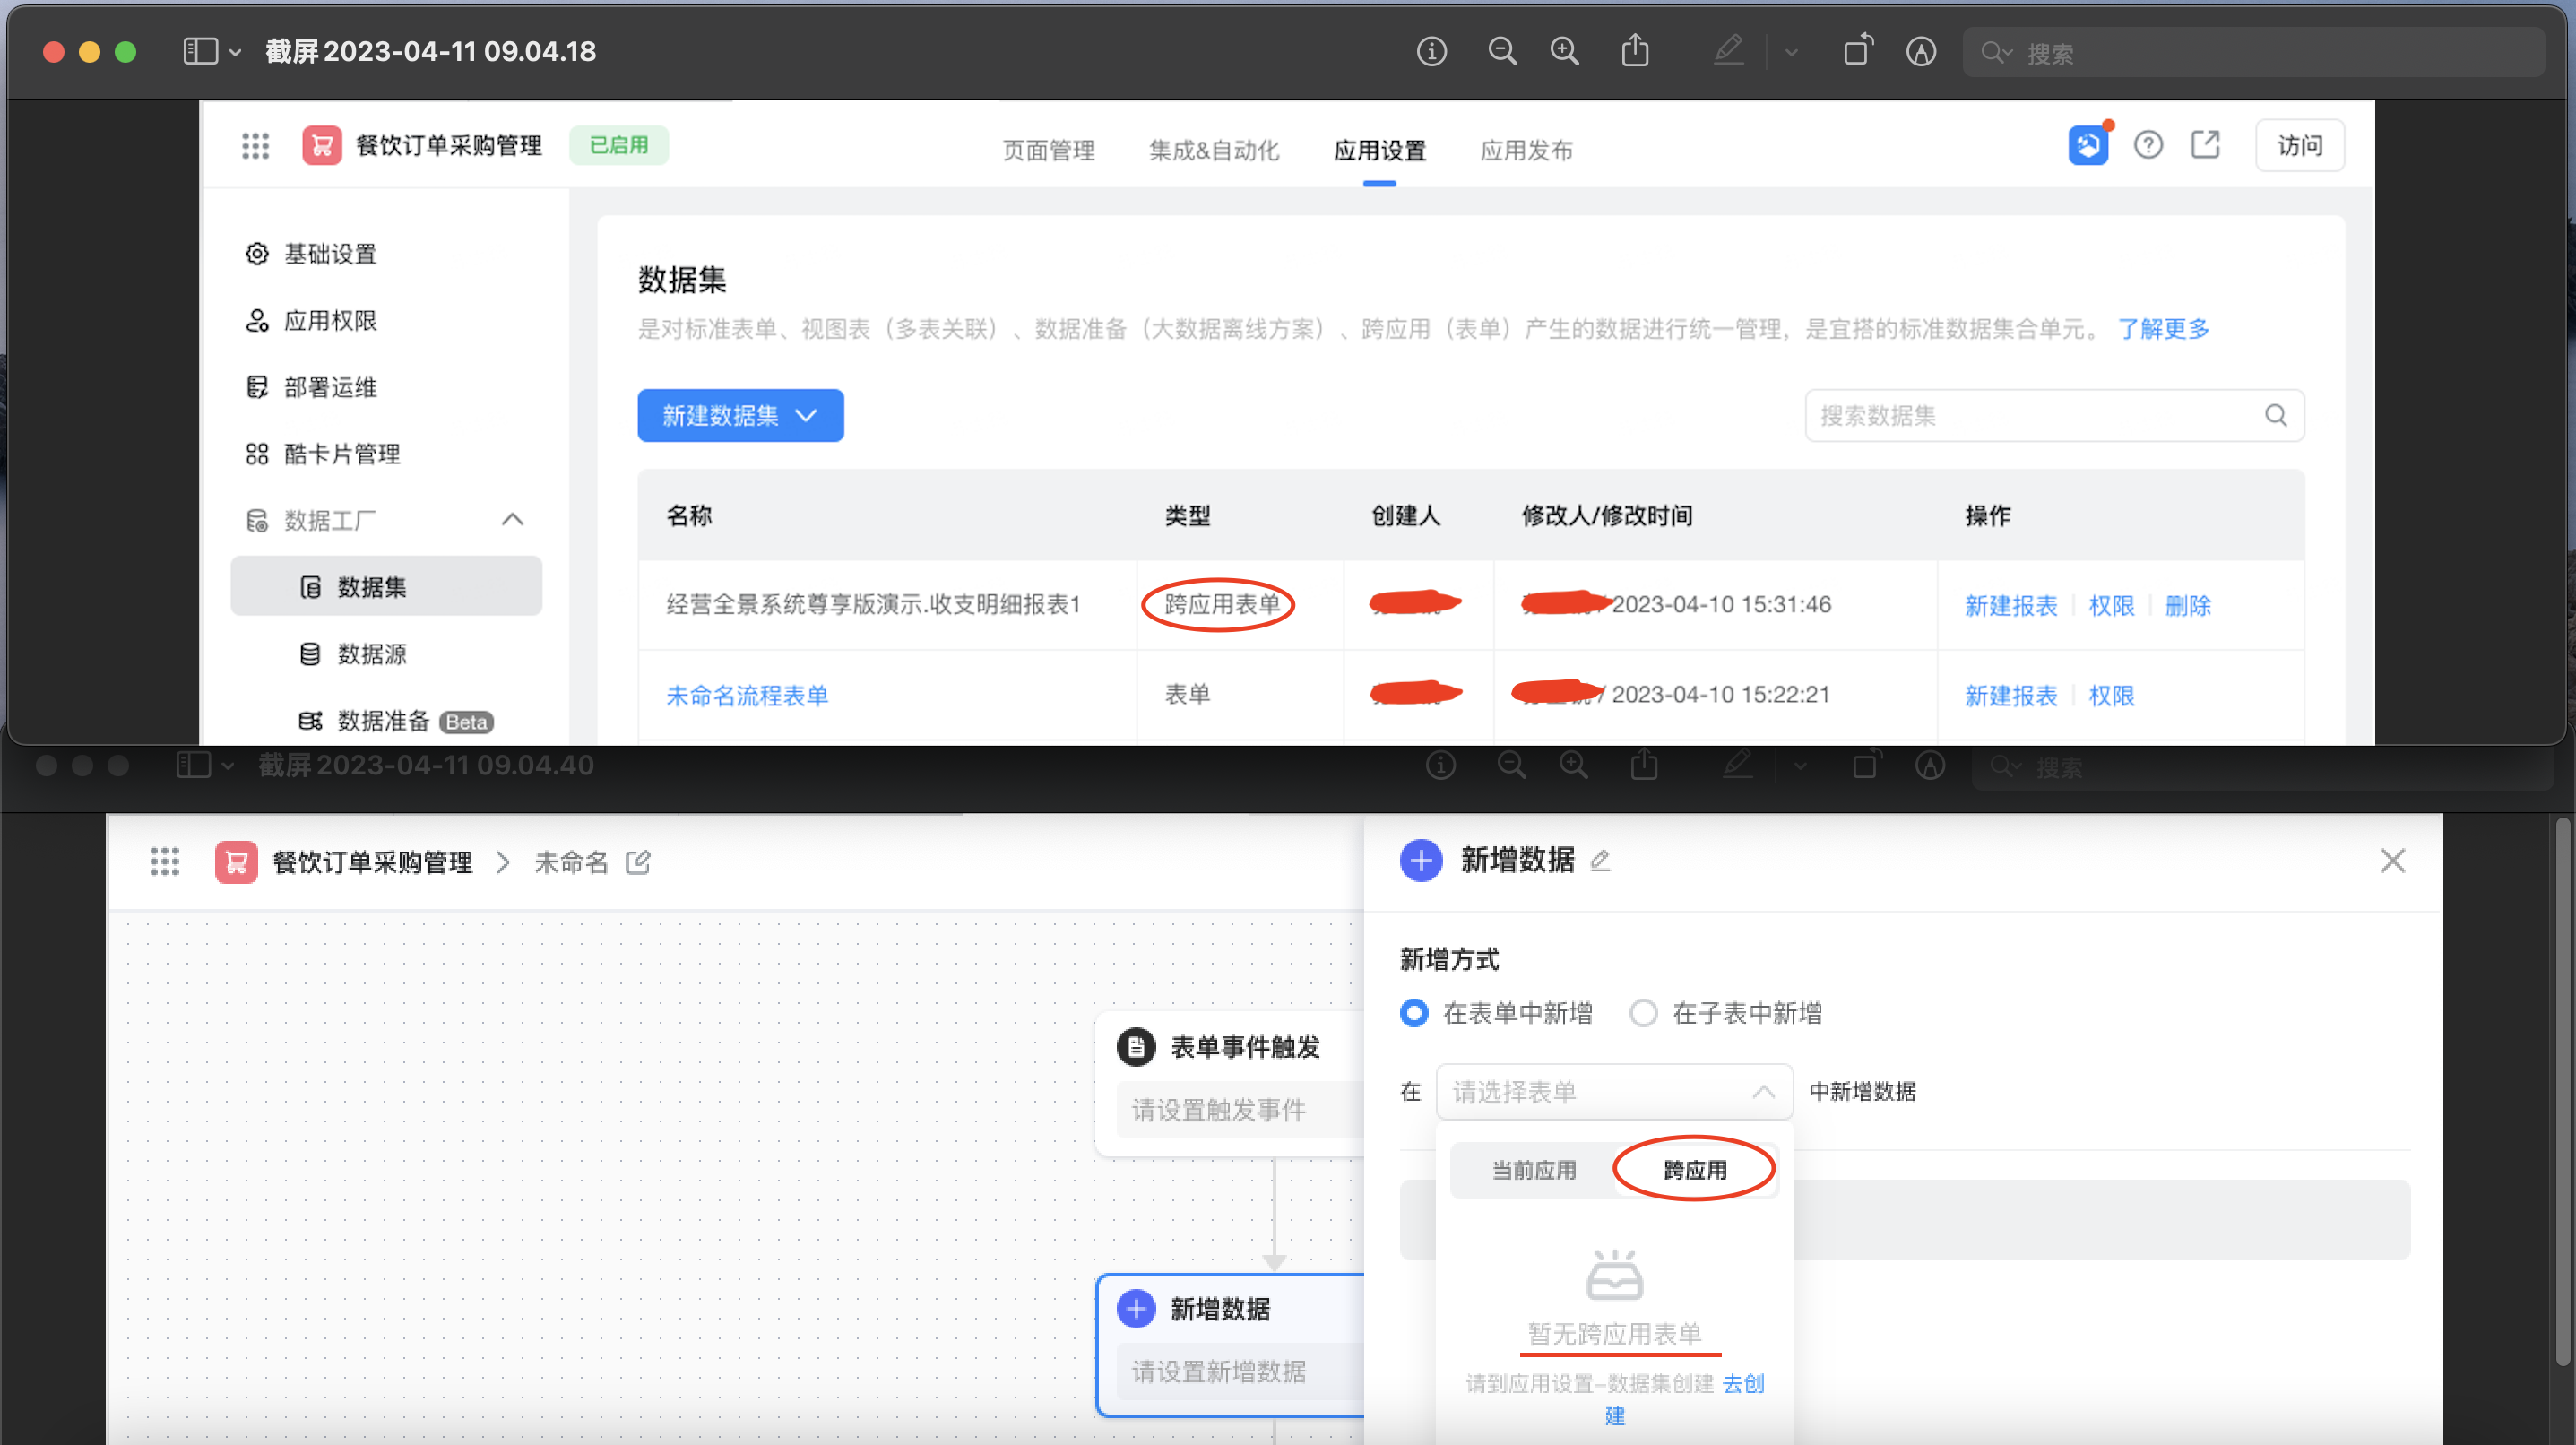The image size is (2576, 1445).
Task: Click the vertical scrollbar of lower window
Action: 2562,1090
